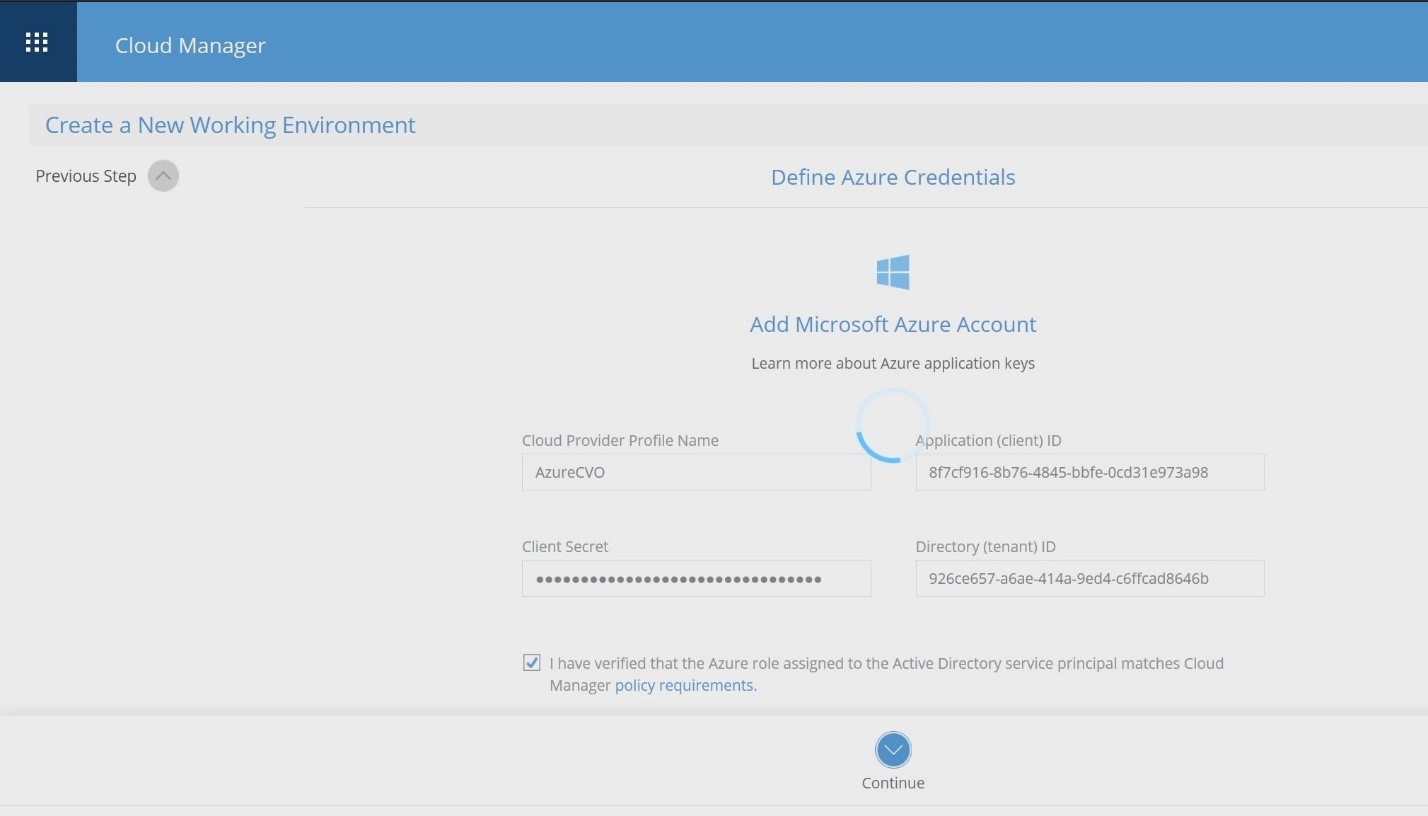Click the Previous Step label
Viewport: 1428px width, 816px height.
point(86,176)
